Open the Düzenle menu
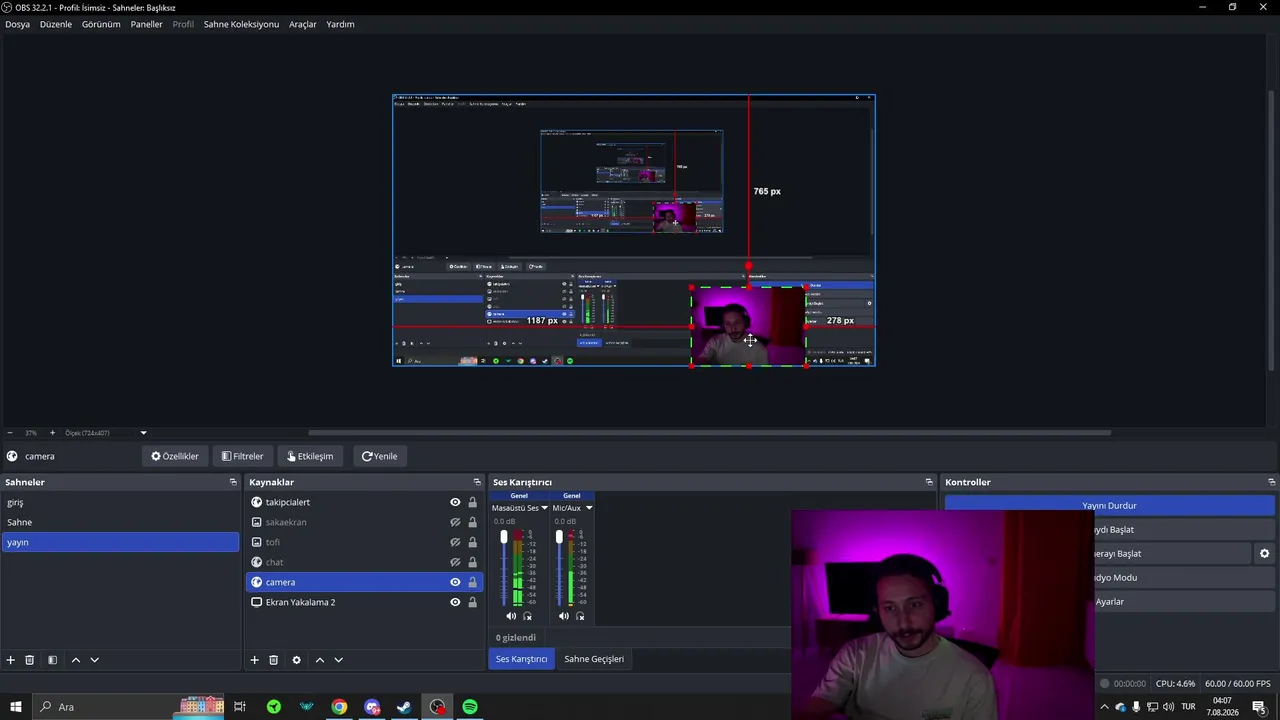 click(56, 24)
